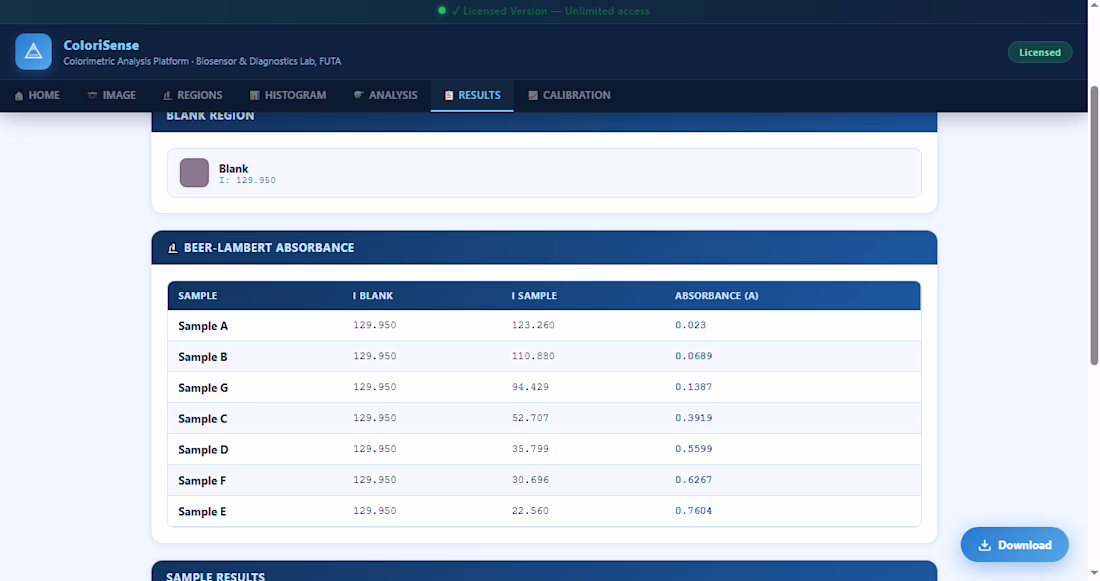The height and width of the screenshot is (581, 1100).
Task: Click I sample value 35.799
Action: point(530,448)
